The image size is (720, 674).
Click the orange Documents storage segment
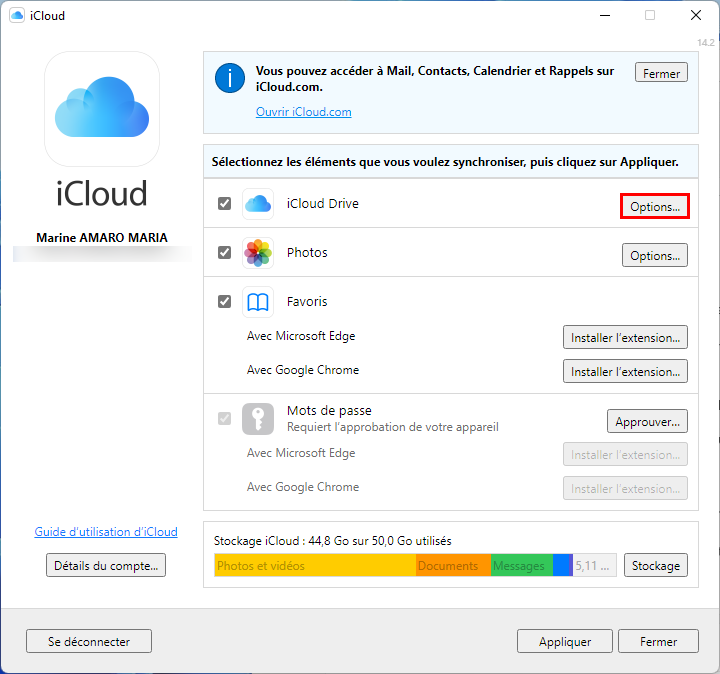pos(453,565)
